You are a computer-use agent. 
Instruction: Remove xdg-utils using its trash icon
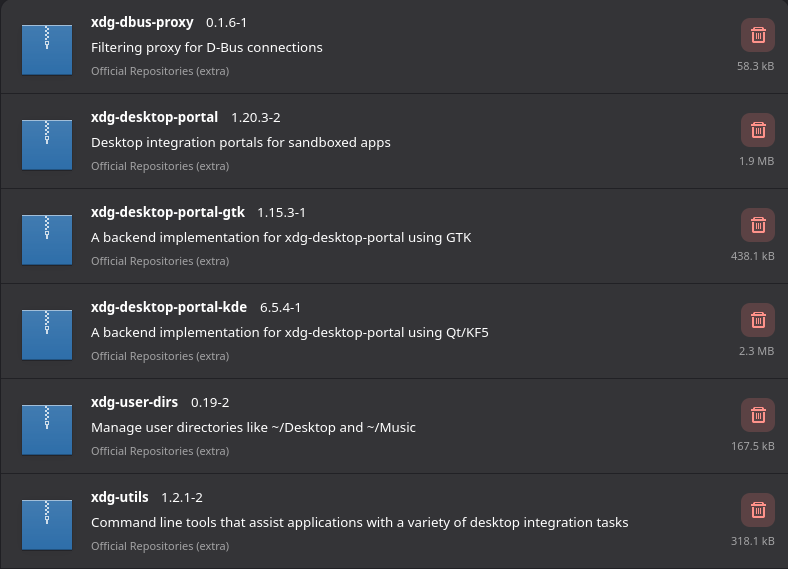coord(757,510)
